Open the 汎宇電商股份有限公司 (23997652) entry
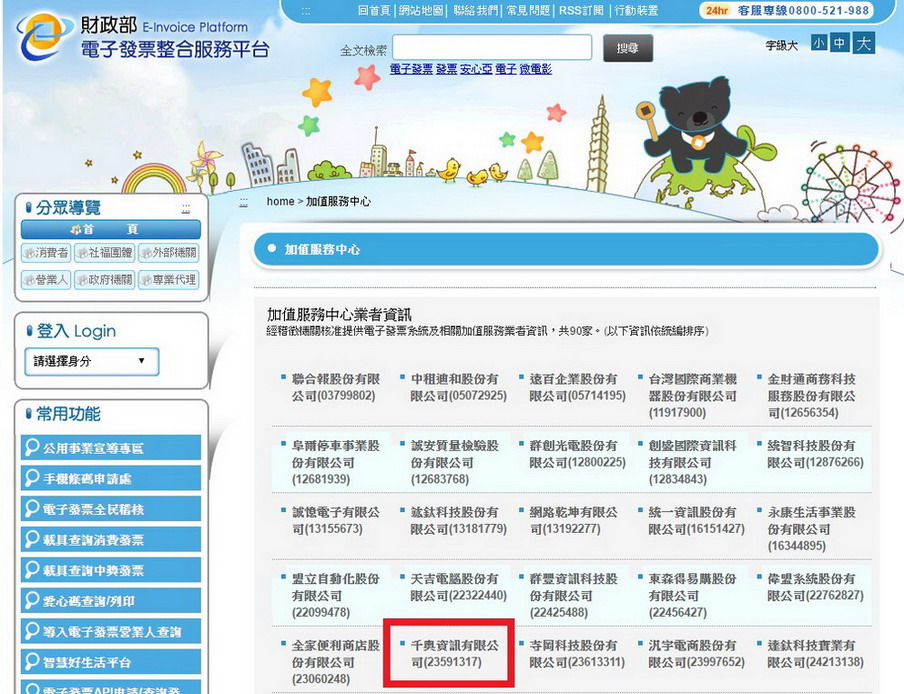This screenshot has height=694, width=904. 696,654
